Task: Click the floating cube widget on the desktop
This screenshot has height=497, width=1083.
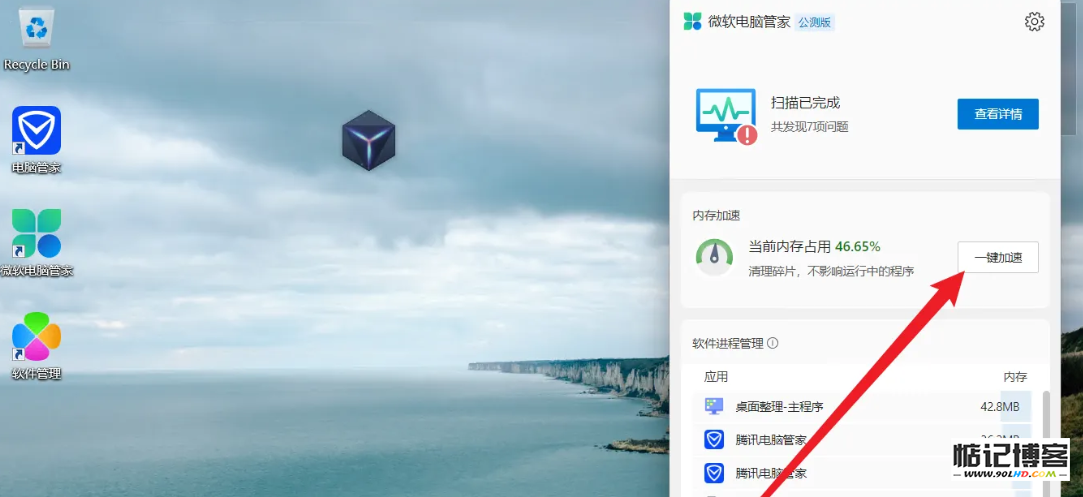Action: (369, 140)
